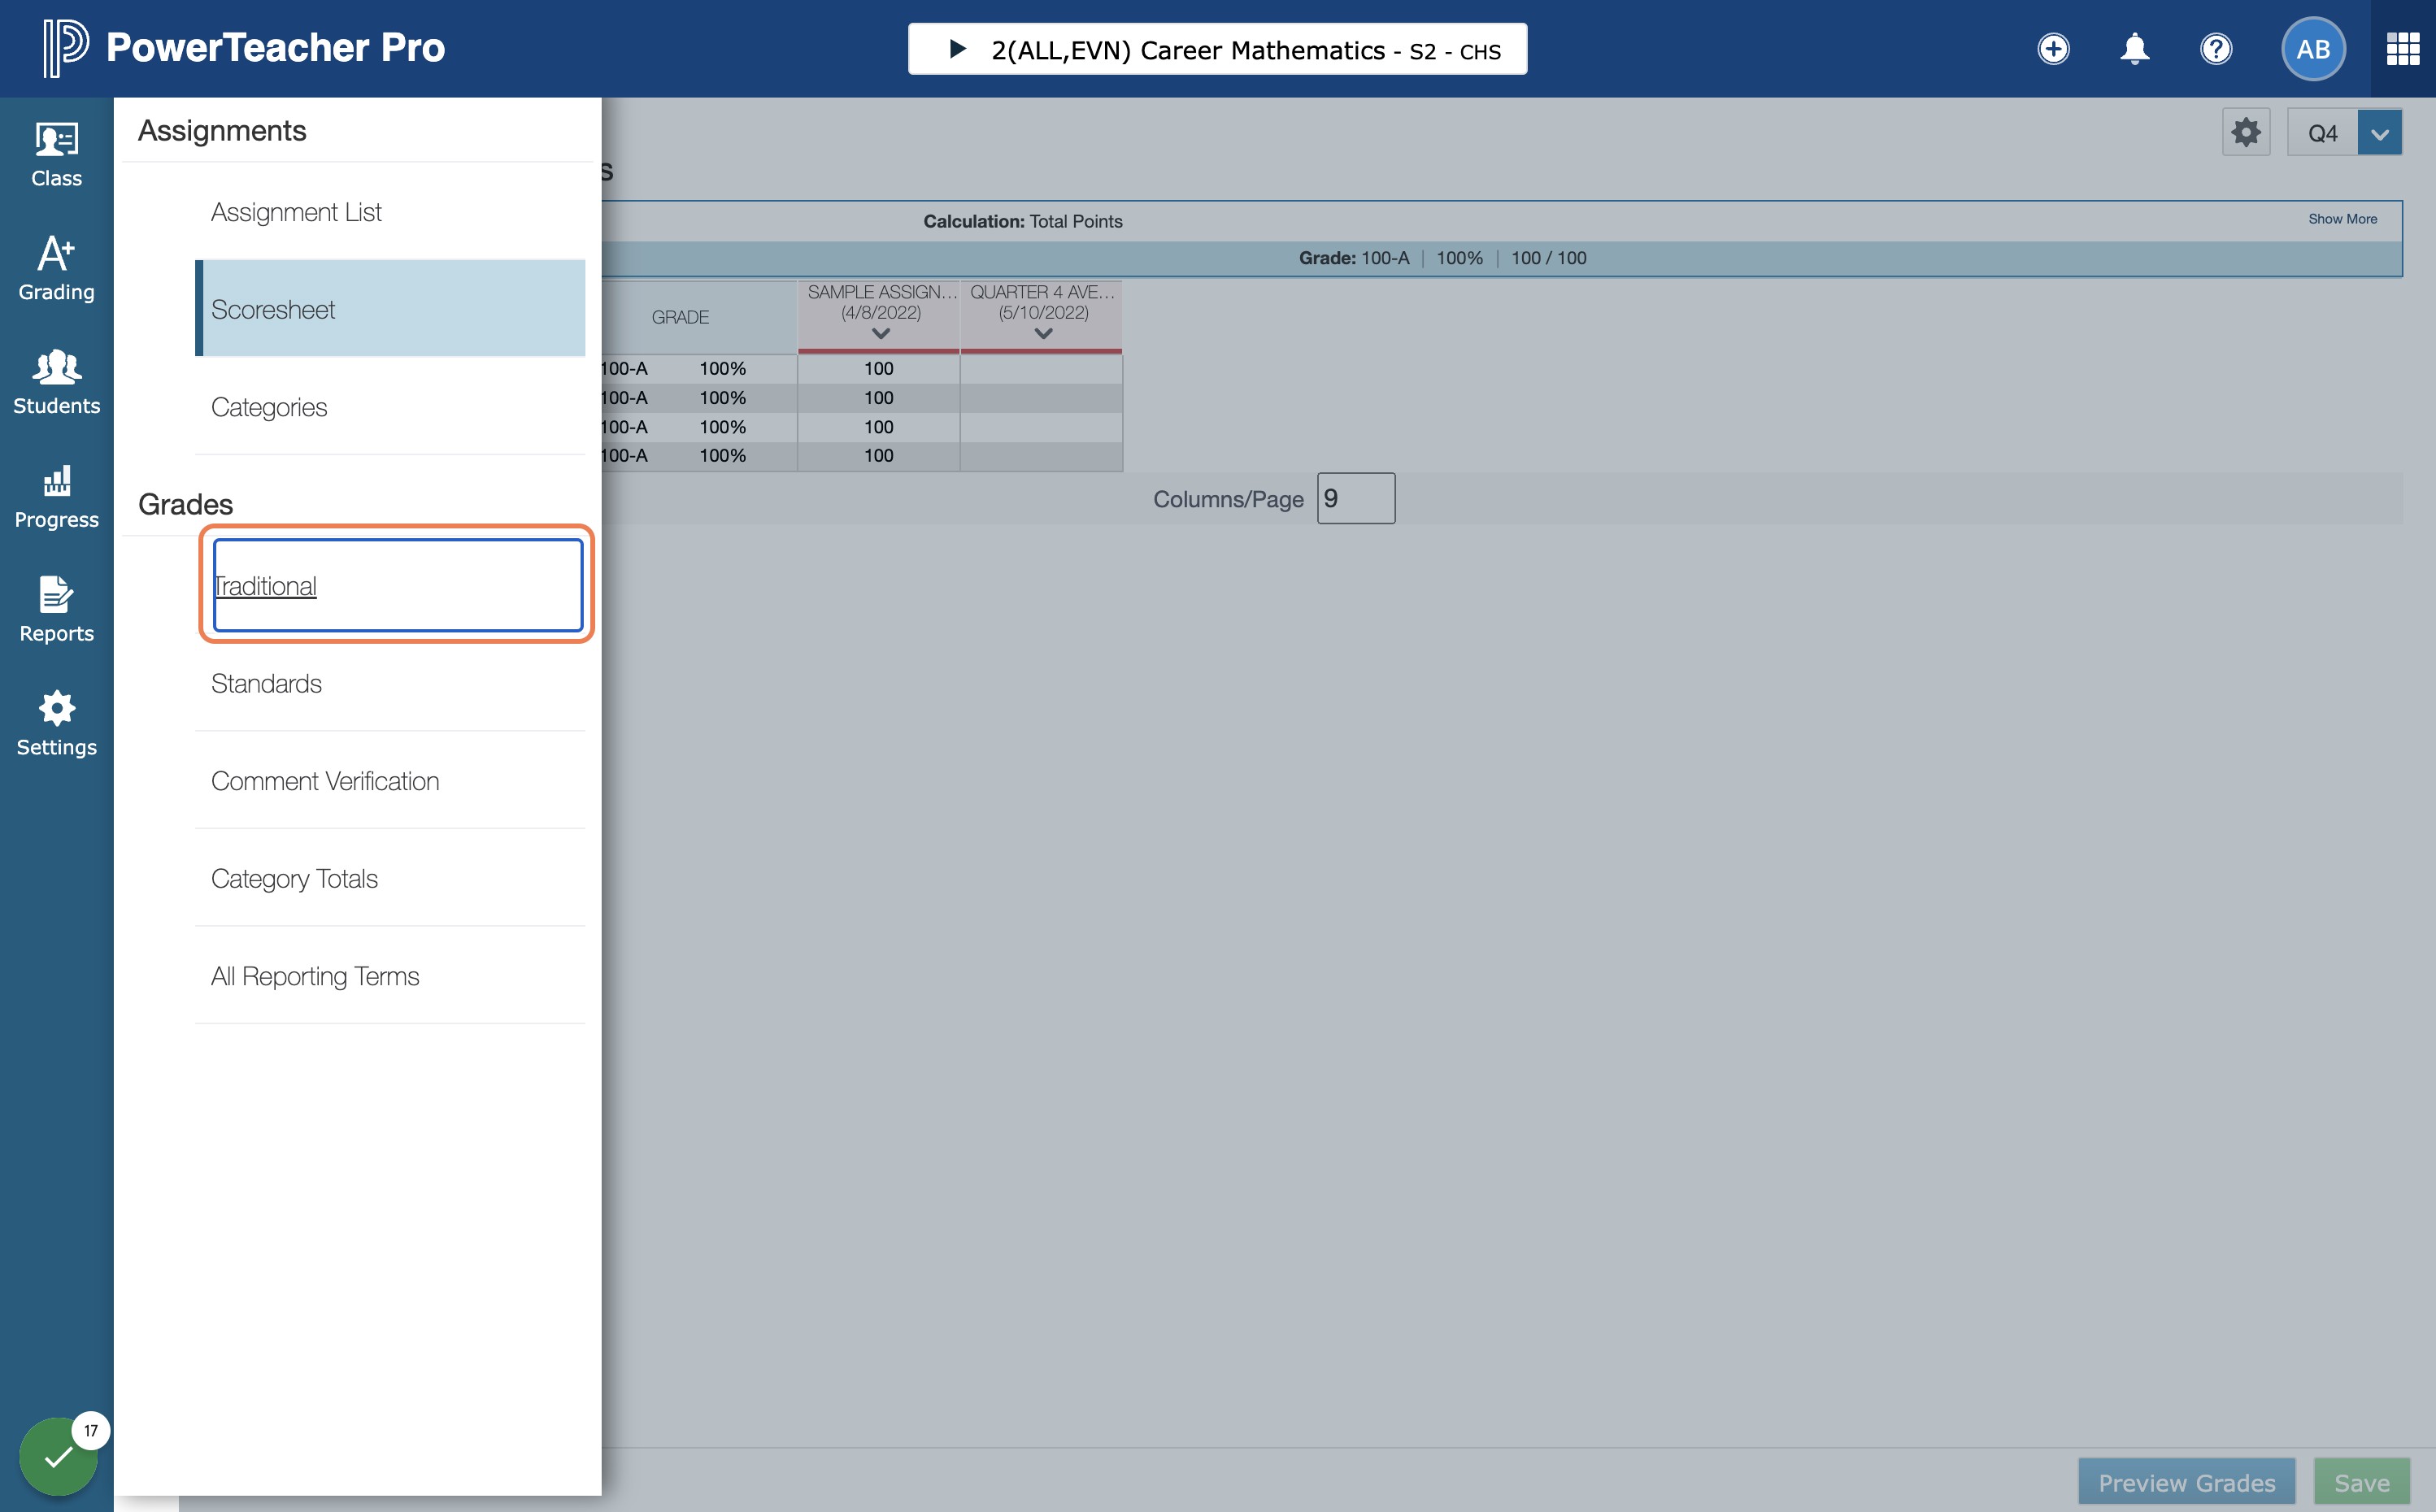This screenshot has width=2436, height=1512.
Task: Open the Progress chart section
Action: (56, 496)
